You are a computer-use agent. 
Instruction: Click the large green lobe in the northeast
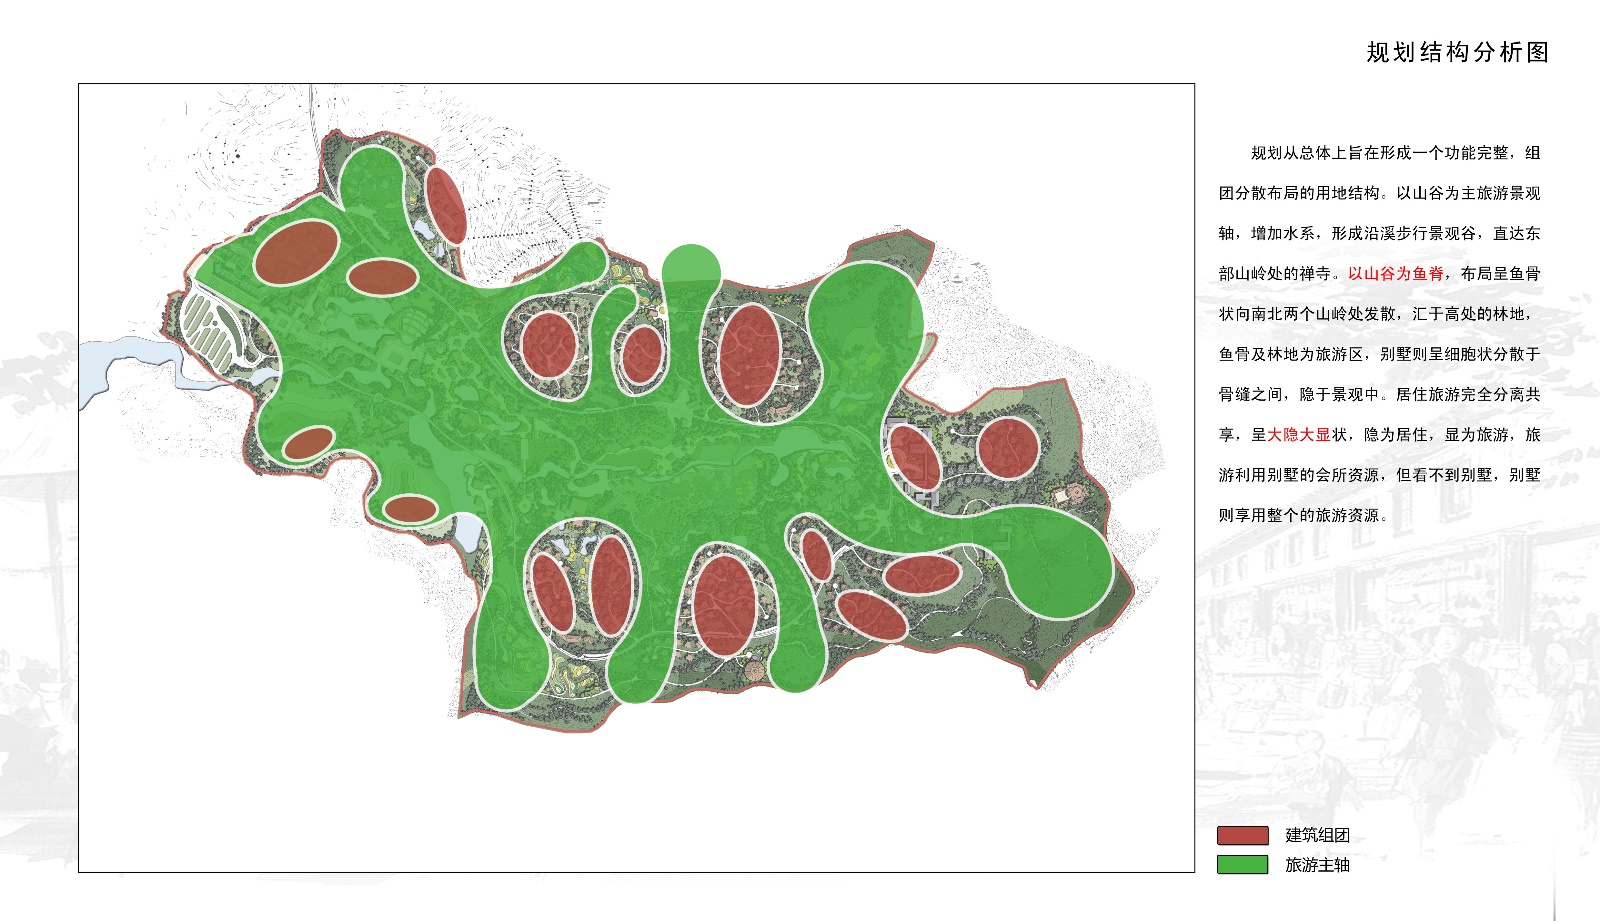[865, 320]
